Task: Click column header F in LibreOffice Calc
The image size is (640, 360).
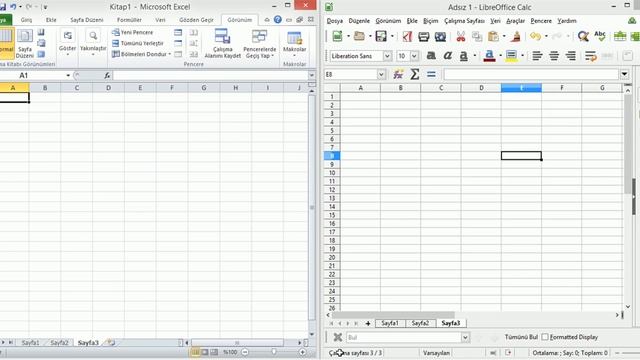Action: pyautogui.click(x=562, y=88)
